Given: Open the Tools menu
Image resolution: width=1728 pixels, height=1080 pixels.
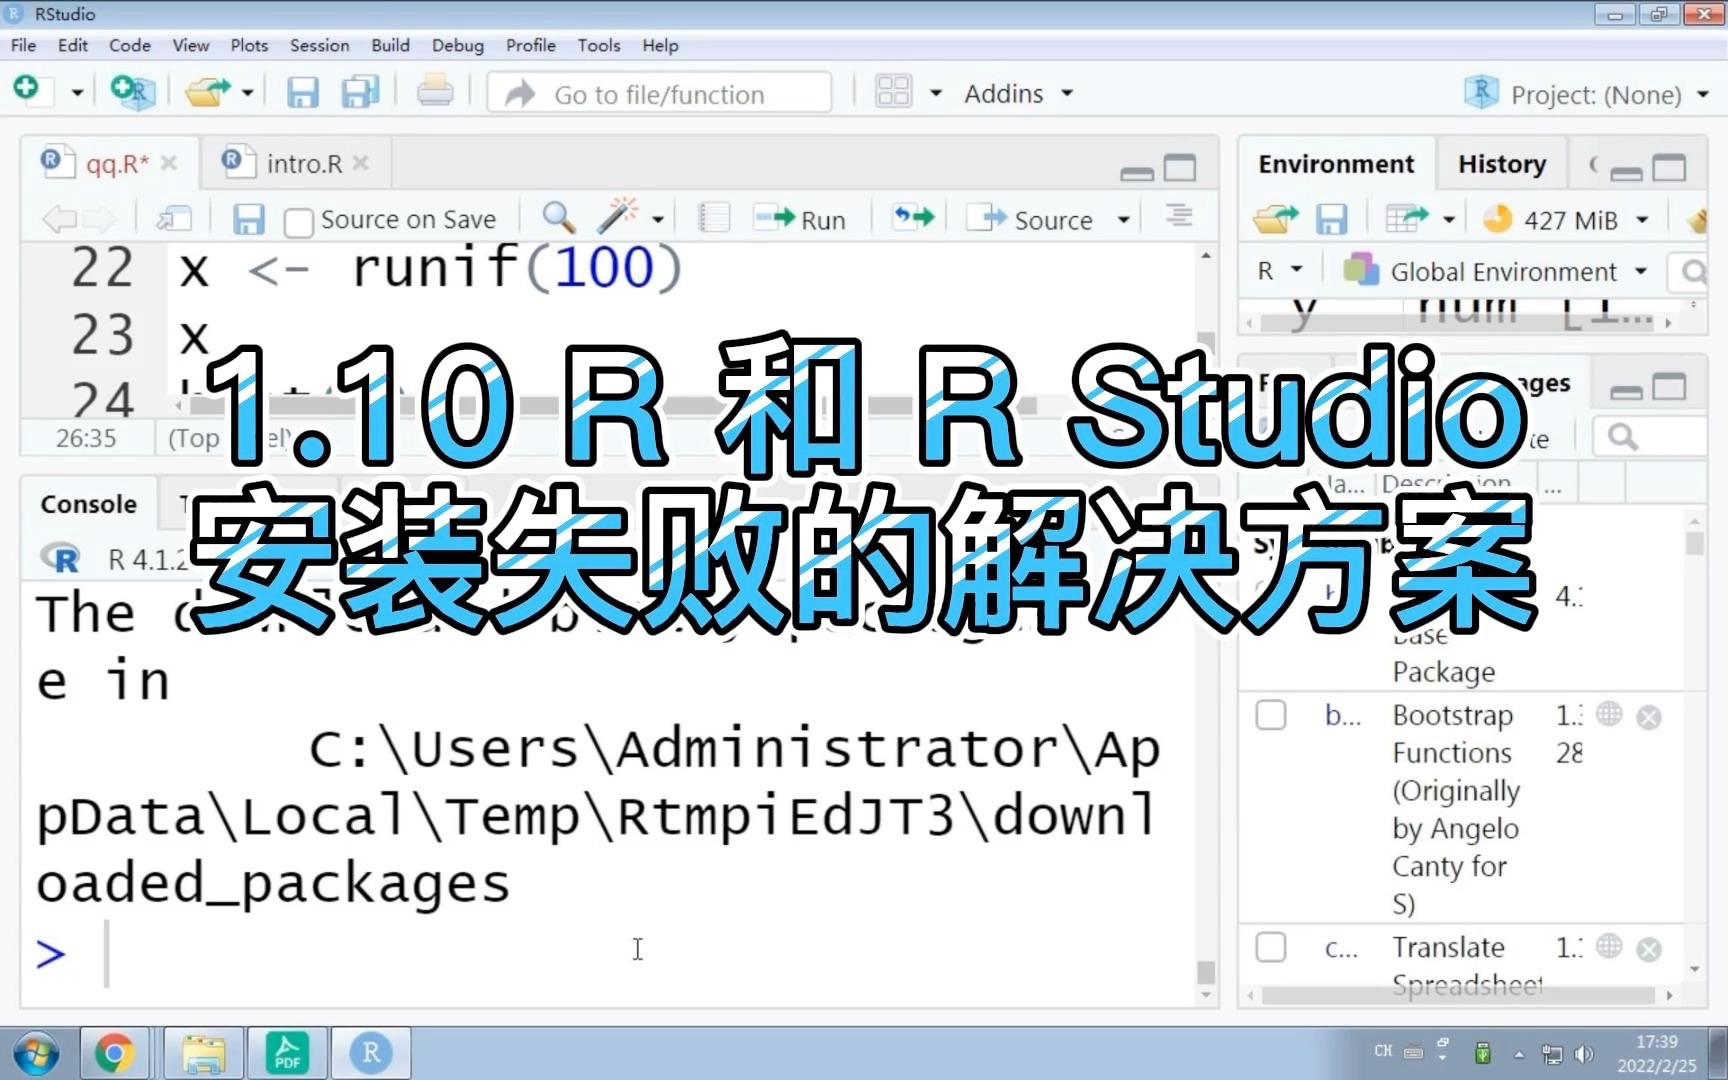Looking at the screenshot, I should (599, 45).
